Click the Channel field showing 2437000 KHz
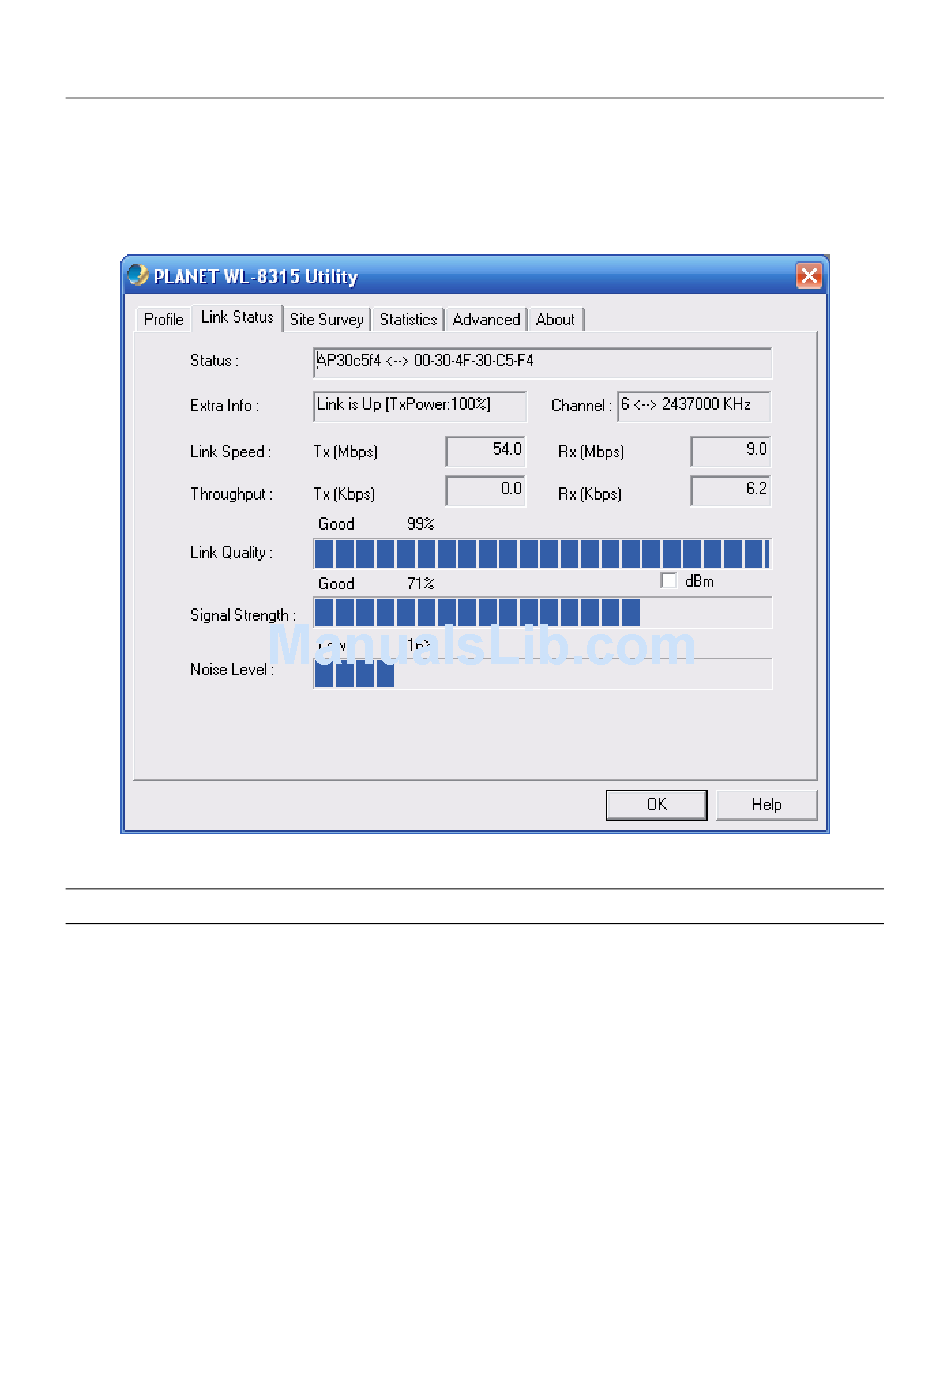 click(694, 406)
